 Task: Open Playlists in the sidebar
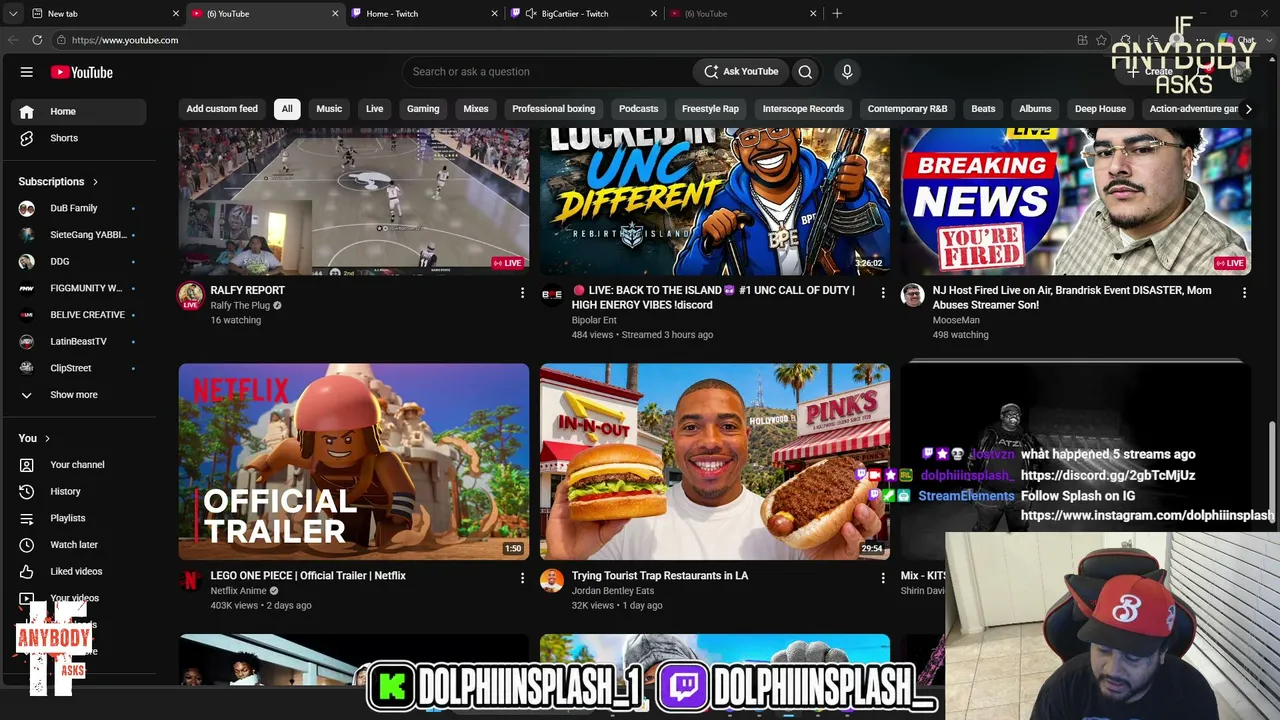click(x=78, y=518)
